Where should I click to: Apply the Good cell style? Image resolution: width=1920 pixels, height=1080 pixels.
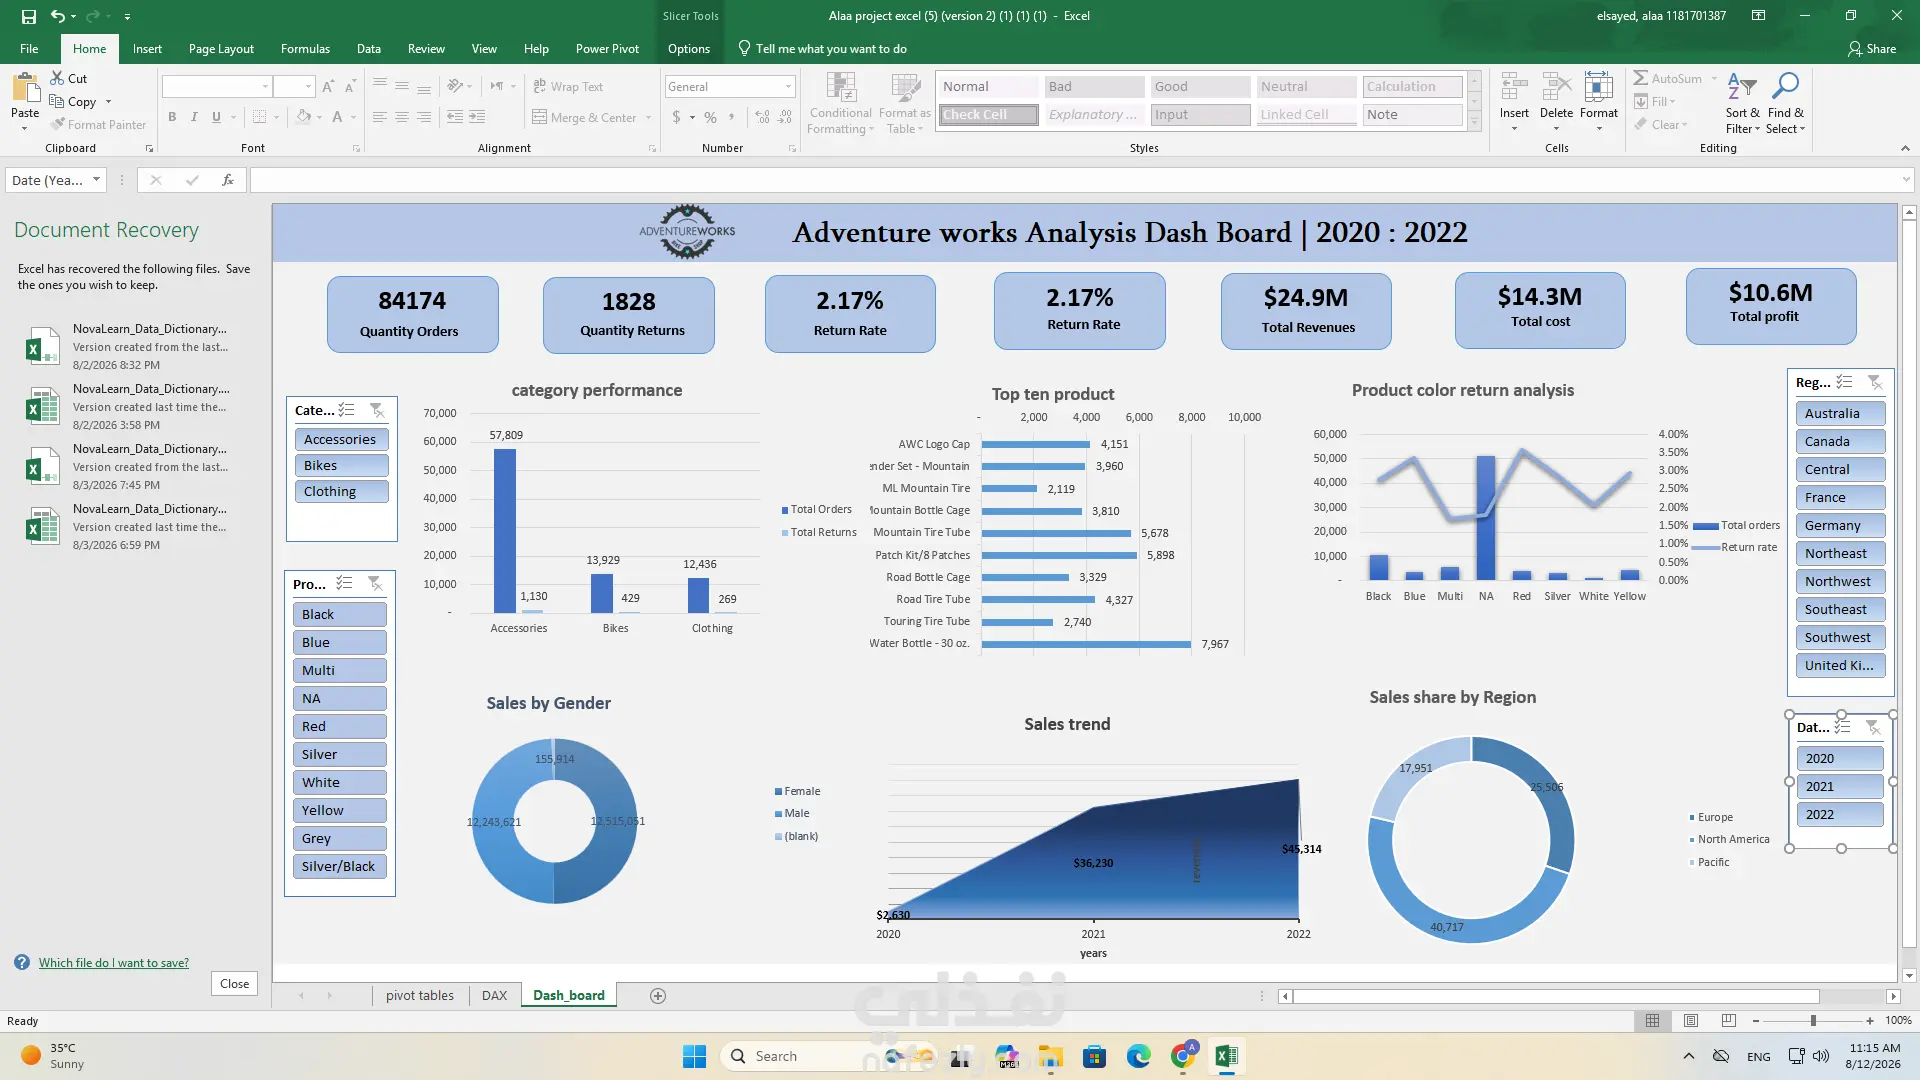pyautogui.click(x=1199, y=87)
